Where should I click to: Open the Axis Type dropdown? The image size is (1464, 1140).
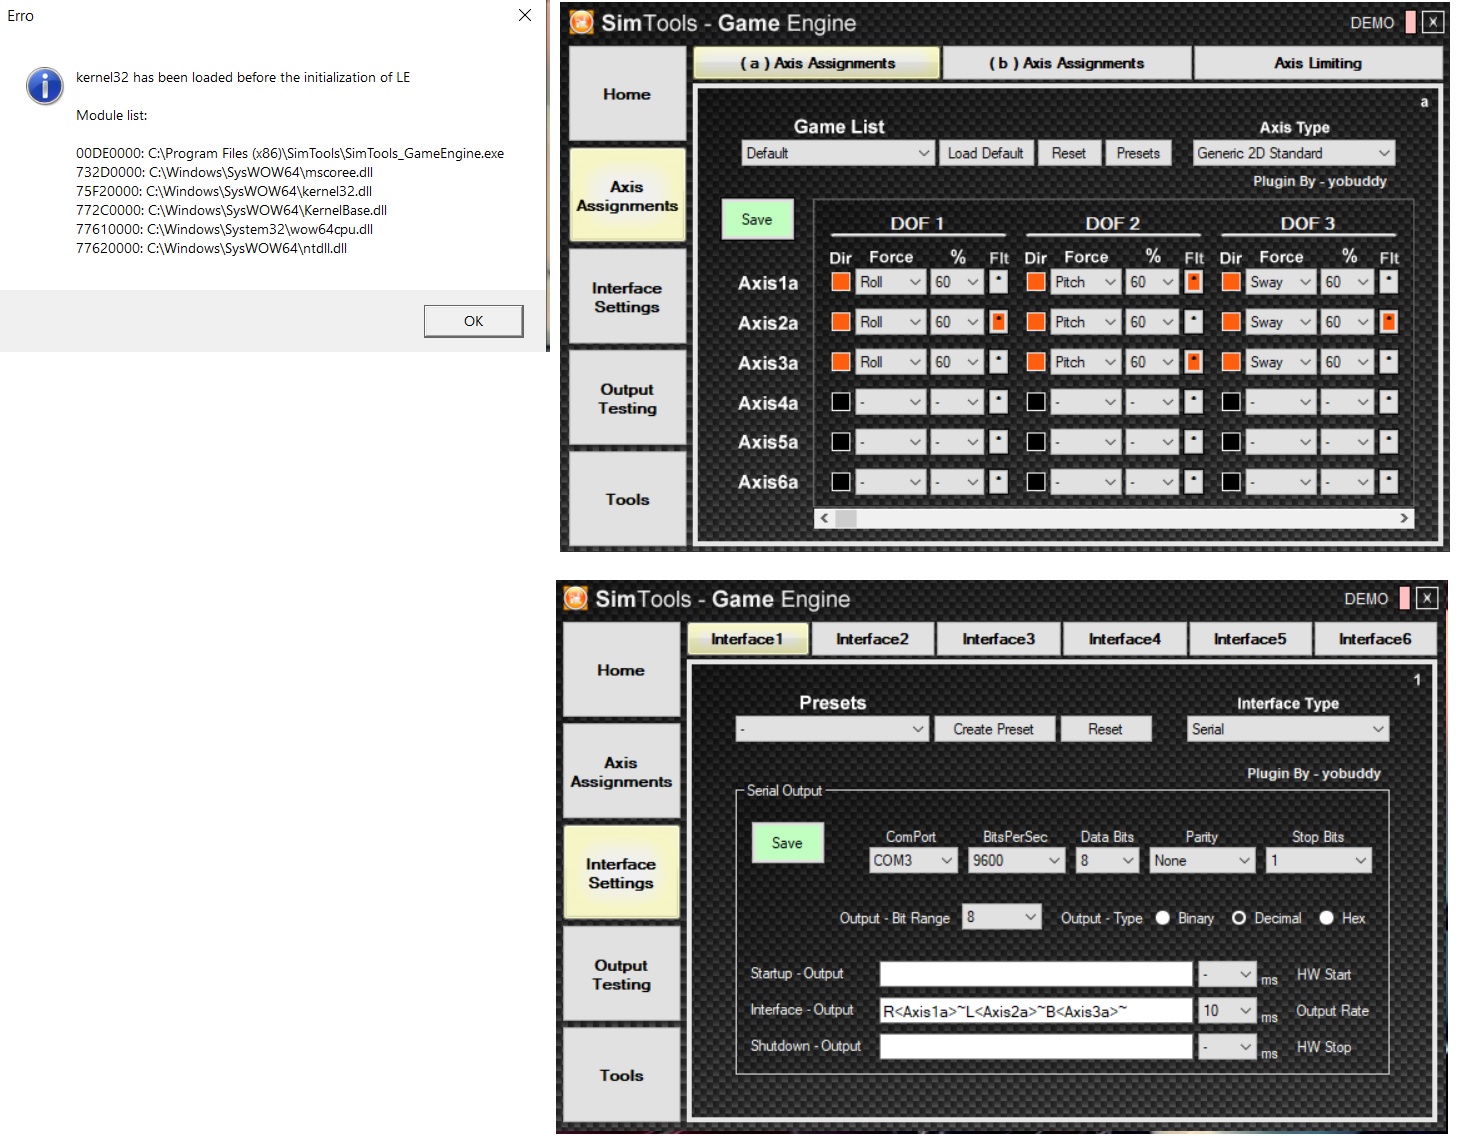click(1294, 153)
